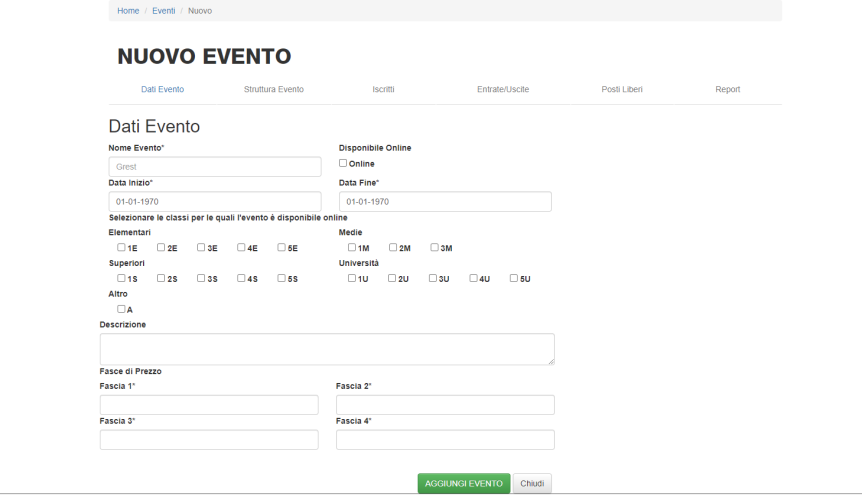Click the Data Inizio date field
This screenshot has width=862, height=500.
pos(215,201)
